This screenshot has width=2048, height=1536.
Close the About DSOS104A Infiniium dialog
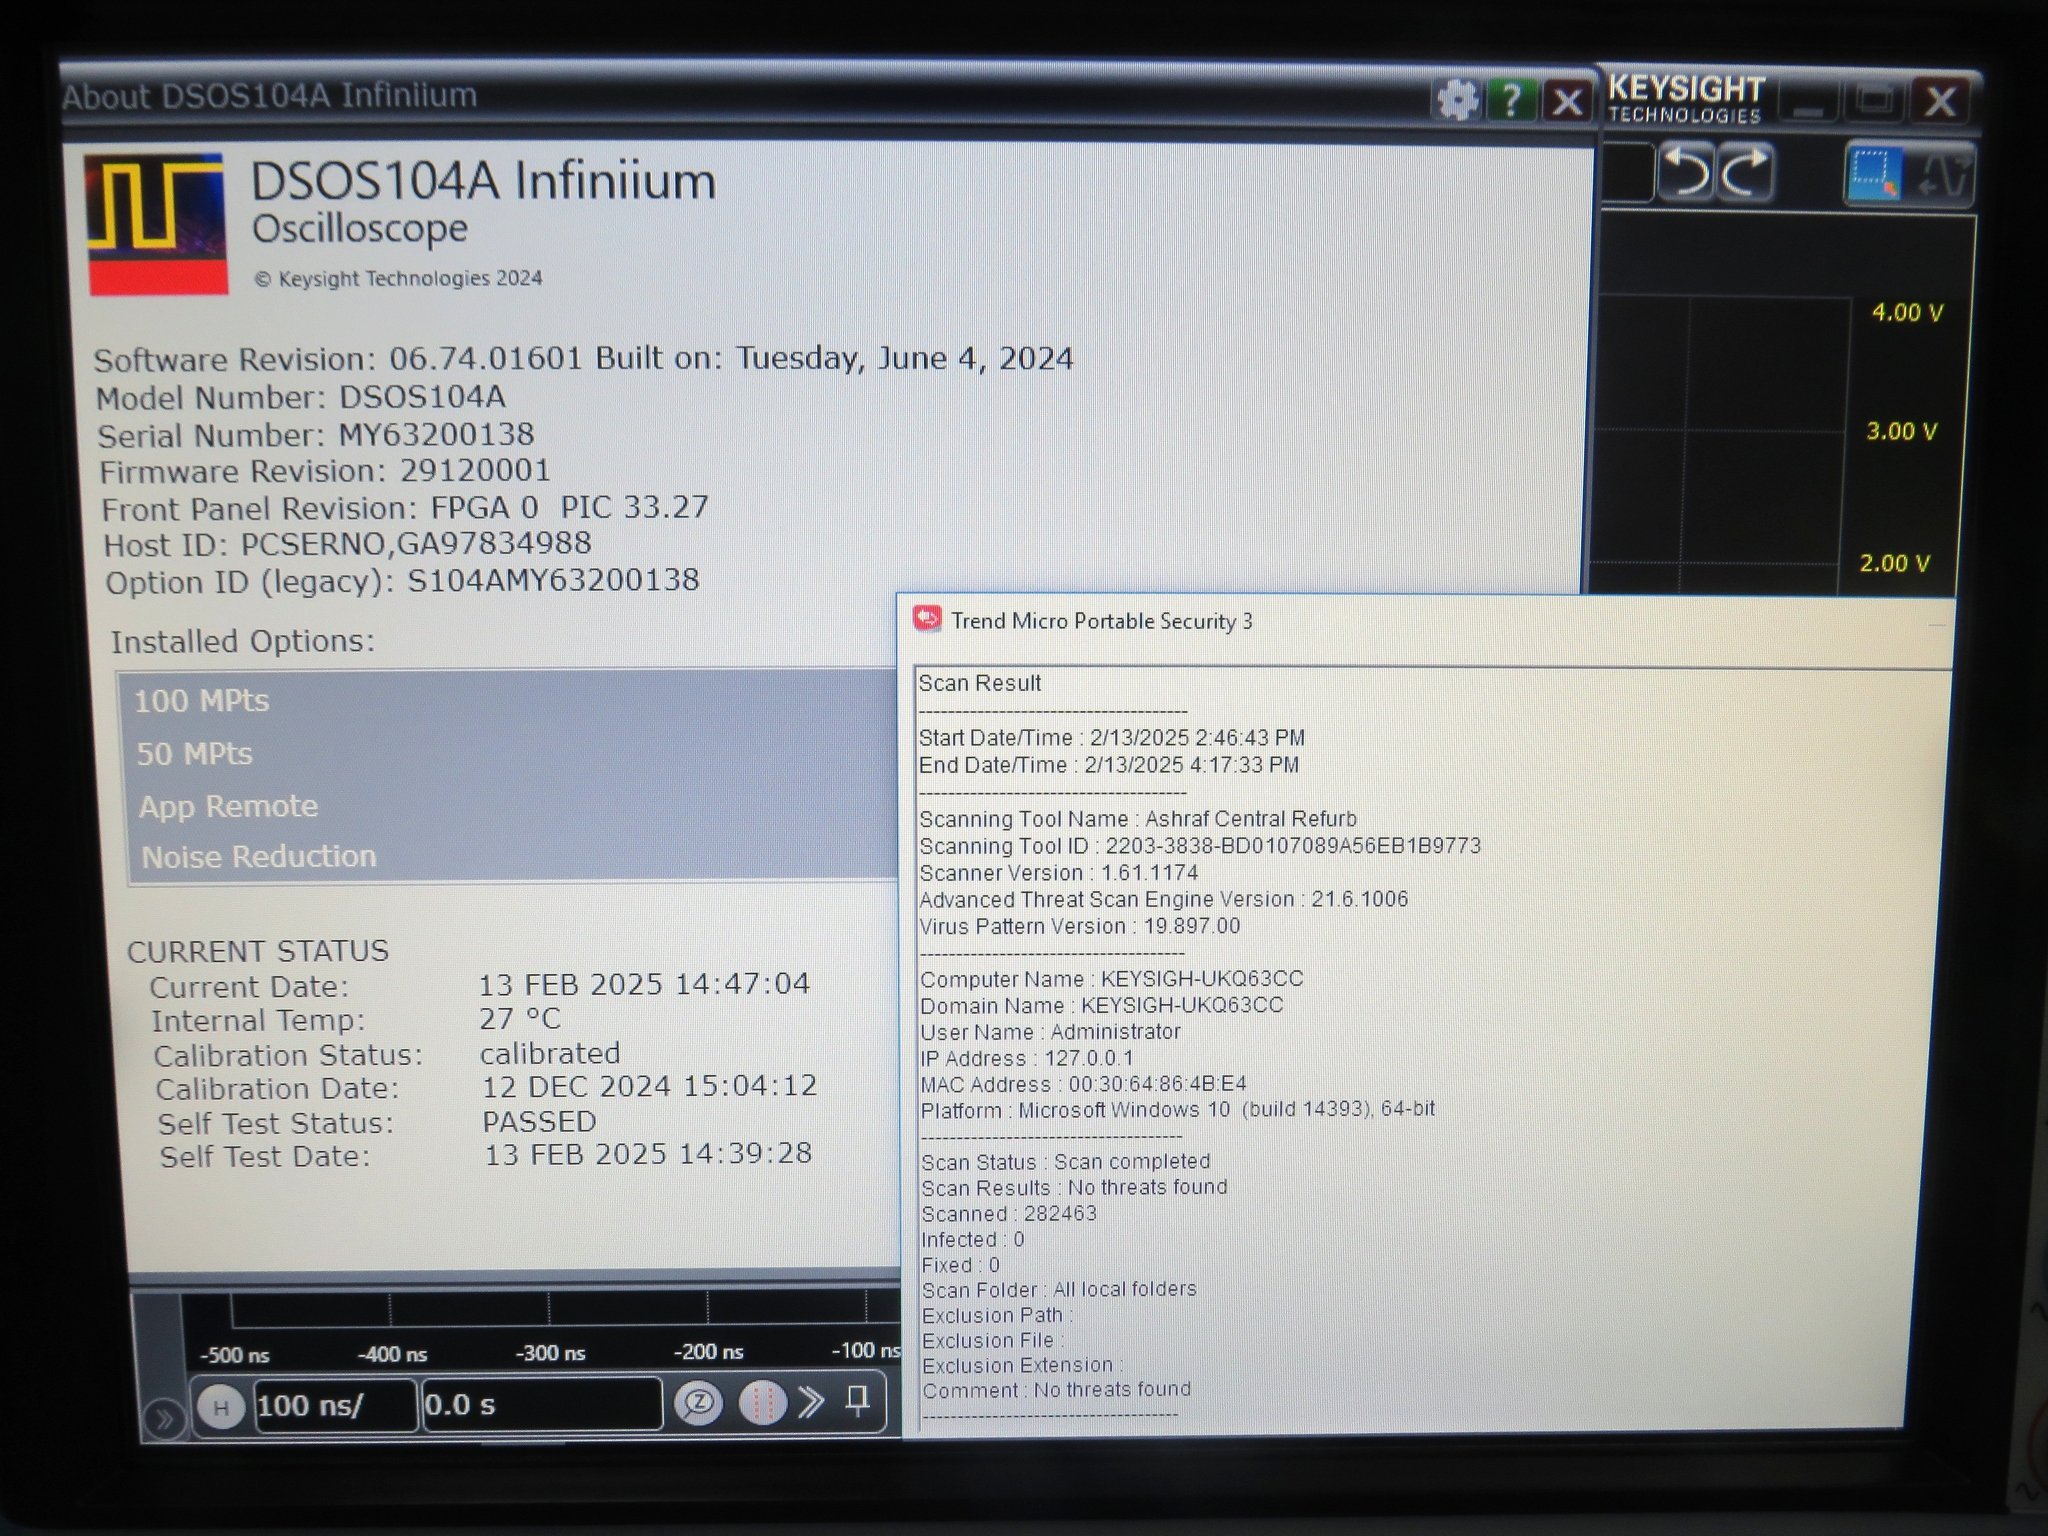coord(1567,101)
